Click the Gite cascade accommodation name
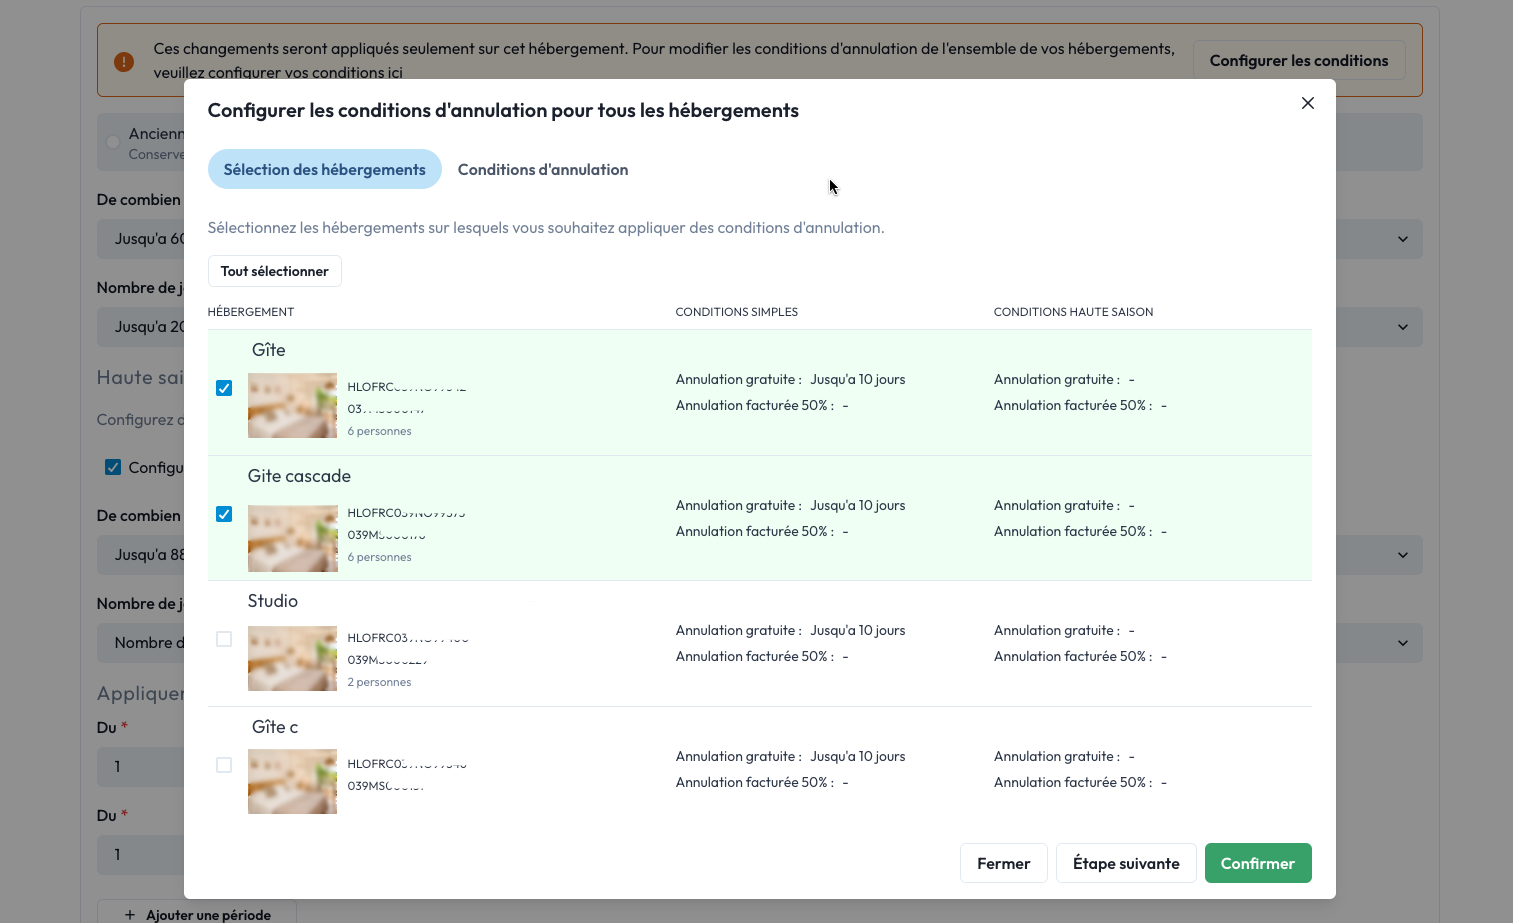Viewport: 1513px width, 923px height. click(x=299, y=476)
